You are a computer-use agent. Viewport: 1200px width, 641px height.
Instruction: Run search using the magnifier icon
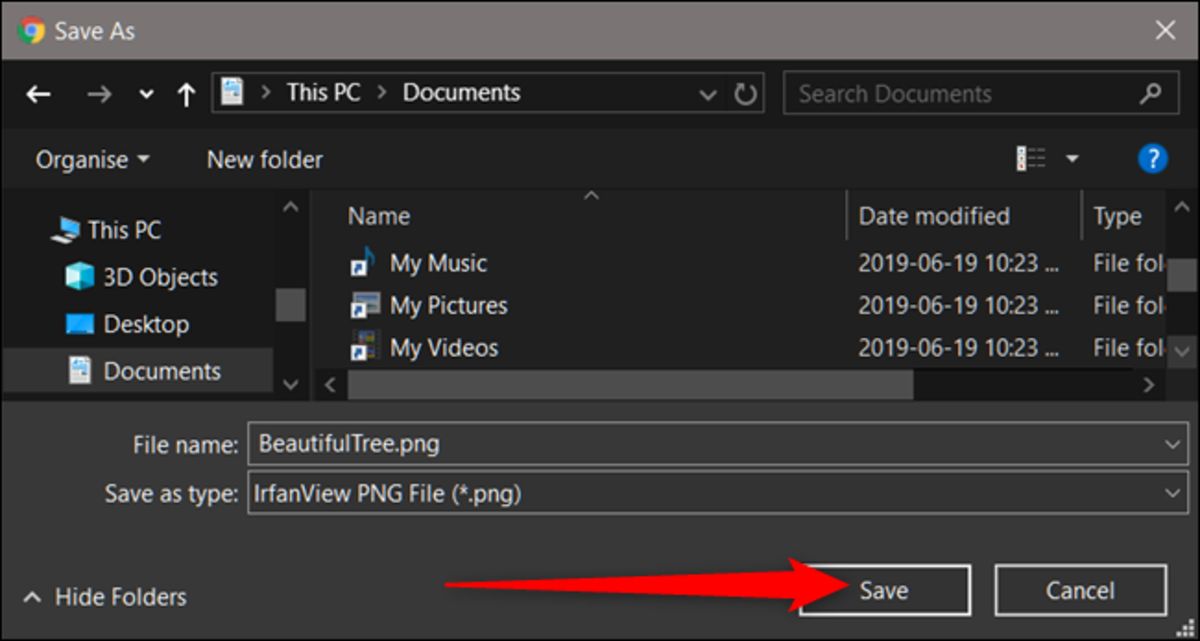1152,93
